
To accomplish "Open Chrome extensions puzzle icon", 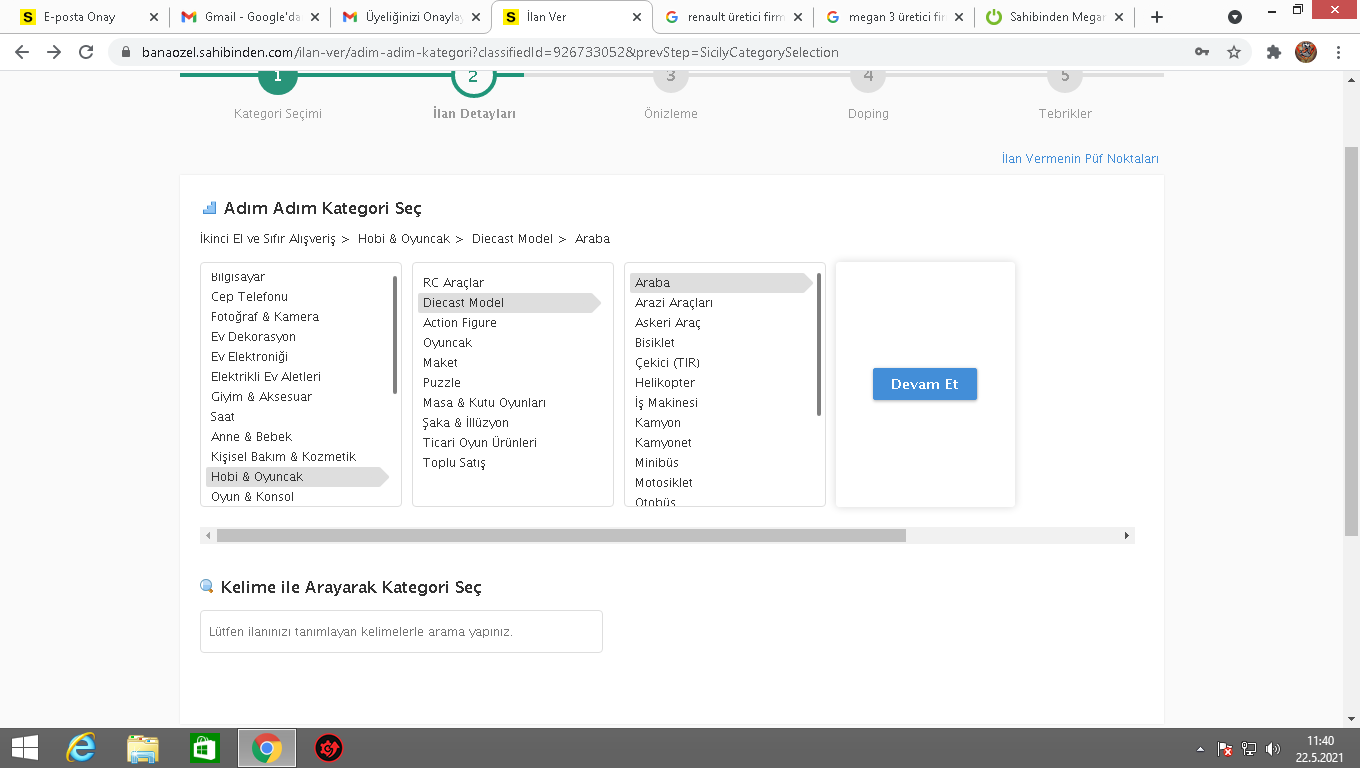I will tap(1273, 52).
